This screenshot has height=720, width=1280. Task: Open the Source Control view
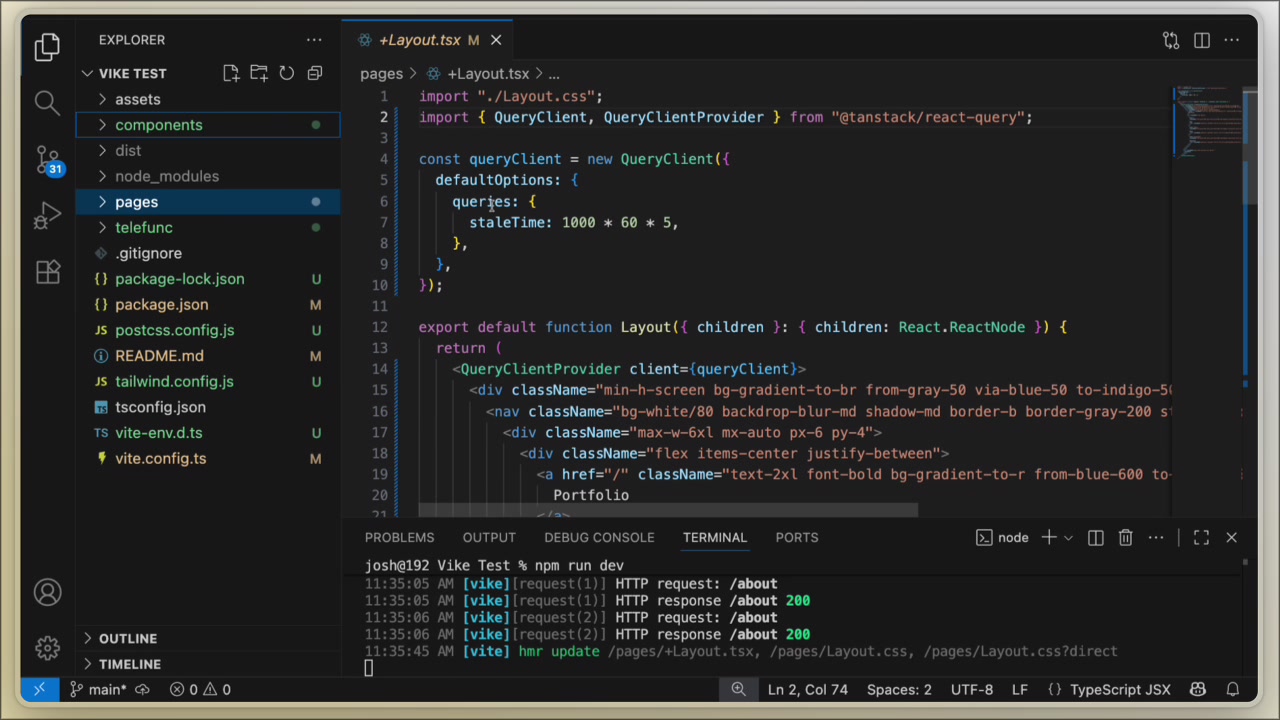click(x=47, y=160)
